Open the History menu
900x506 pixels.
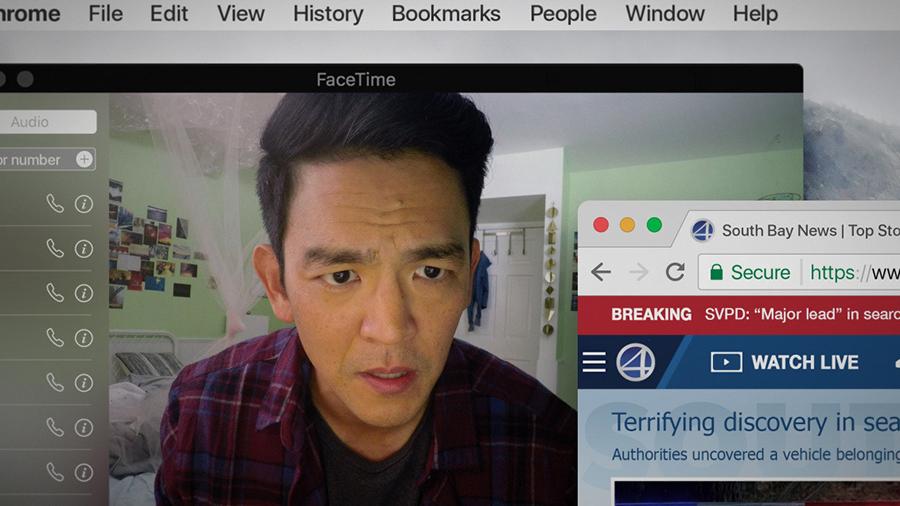pos(328,13)
